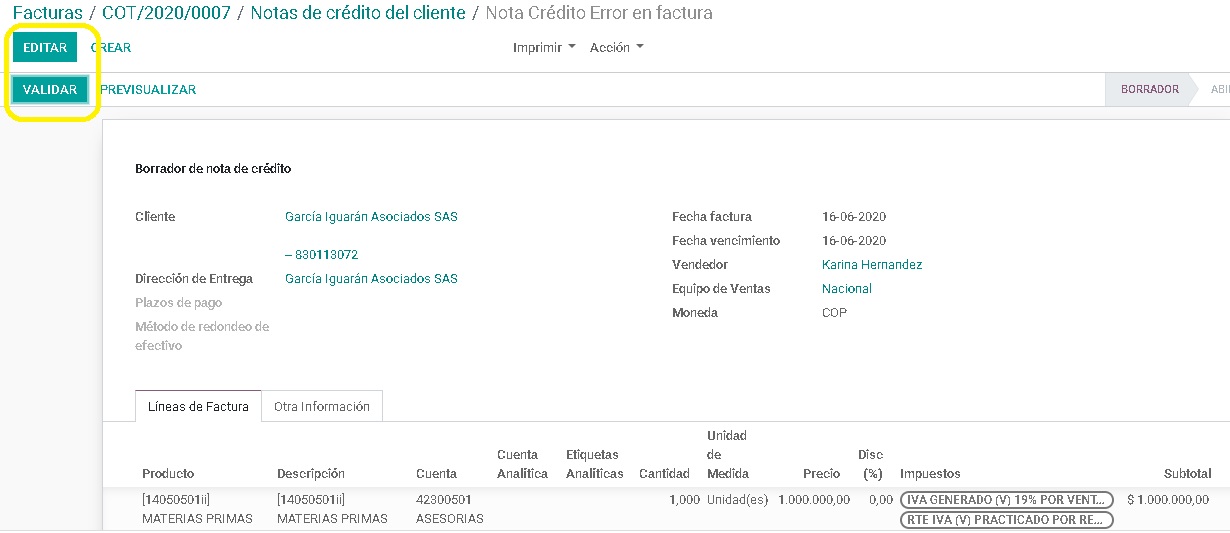Click the subtotal $ 1.000.000,00
1230x533 pixels.
coord(1168,499)
